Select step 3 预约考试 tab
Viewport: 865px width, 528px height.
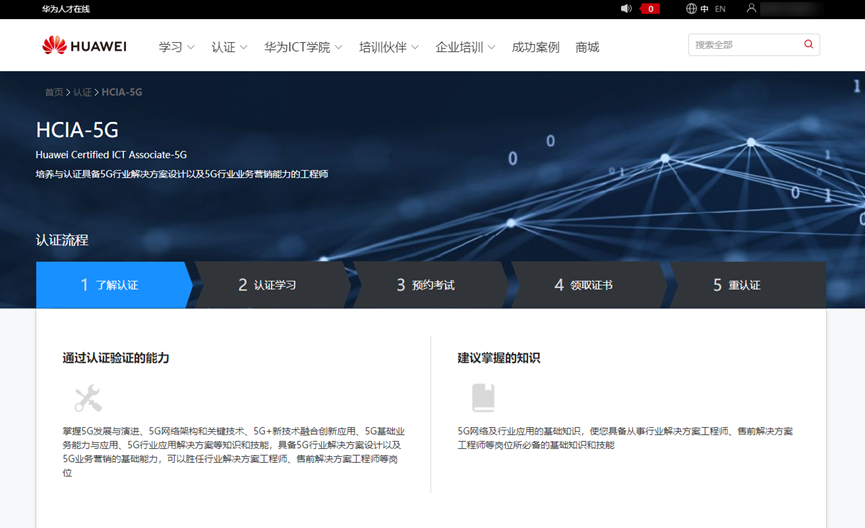[430, 285]
